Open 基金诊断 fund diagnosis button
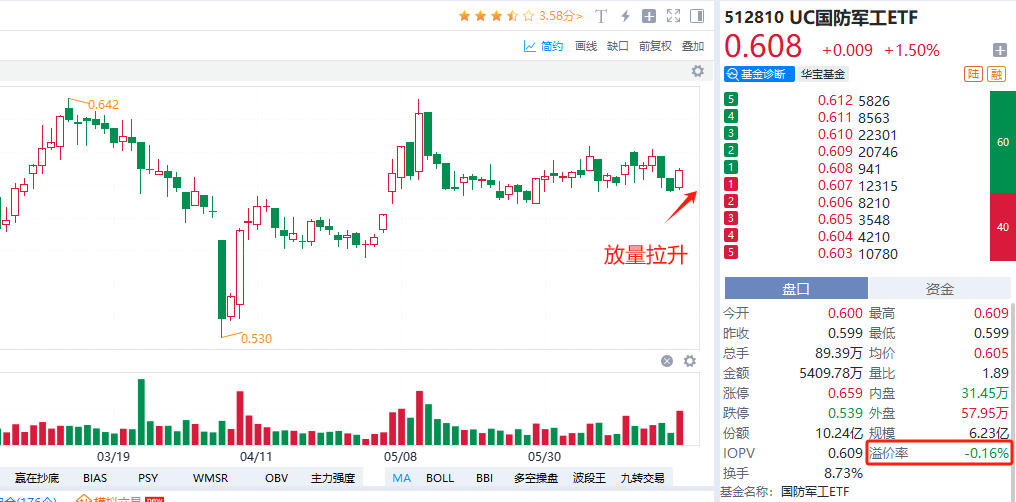1016x502 pixels. click(x=759, y=74)
